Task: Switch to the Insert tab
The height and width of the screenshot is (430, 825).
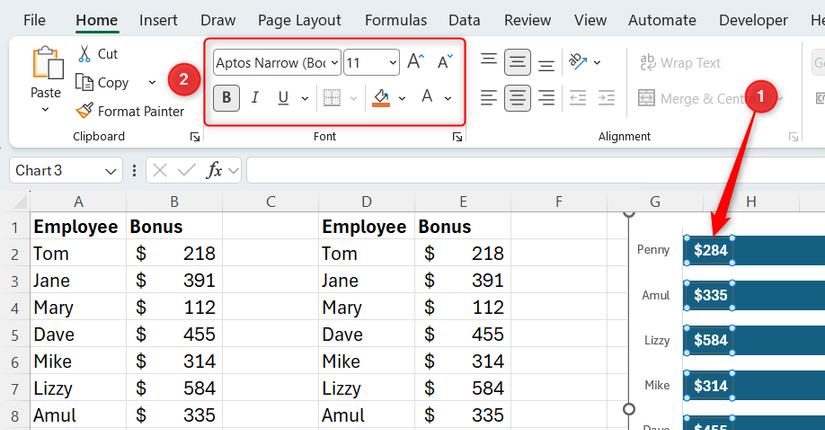Action: coord(158,20)
